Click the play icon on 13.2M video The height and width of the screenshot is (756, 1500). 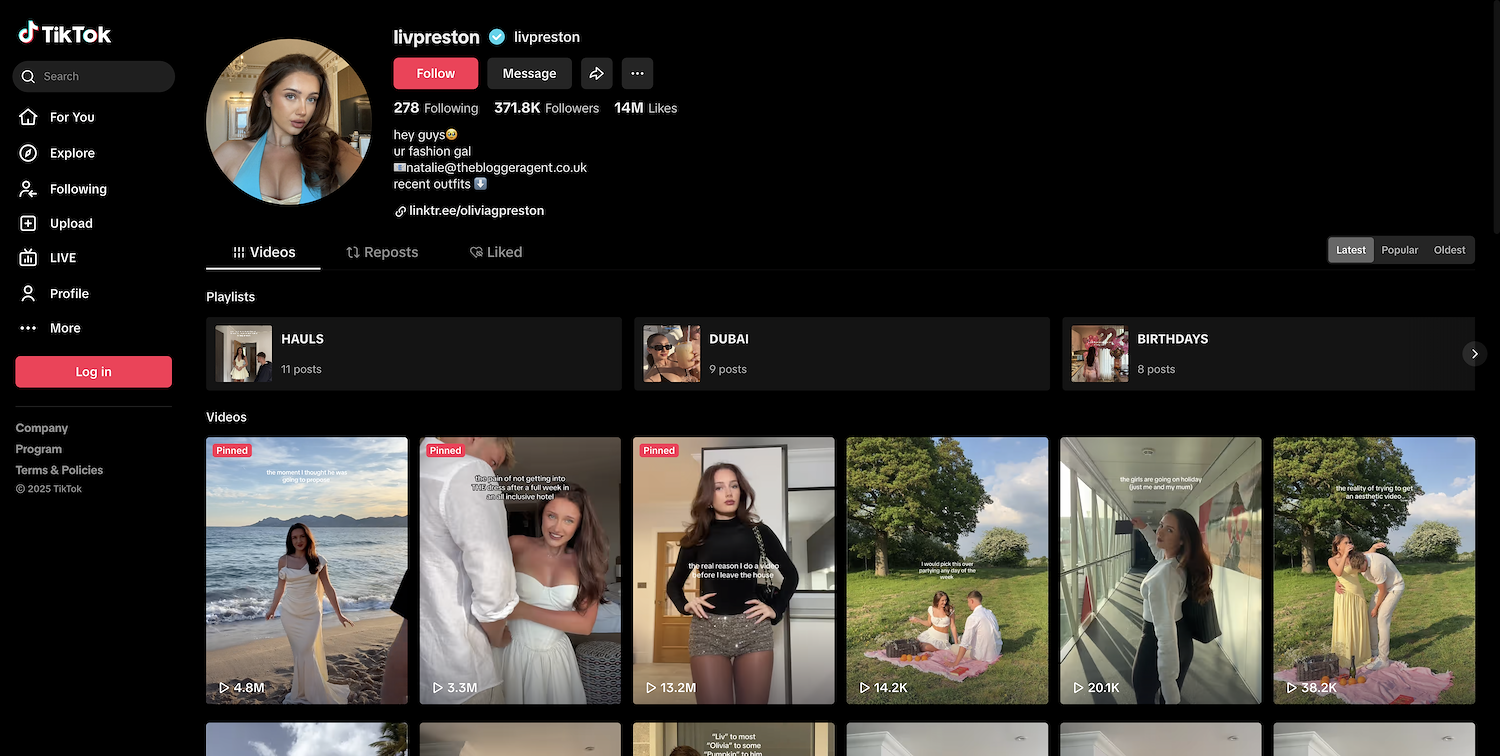coord(651,688)
